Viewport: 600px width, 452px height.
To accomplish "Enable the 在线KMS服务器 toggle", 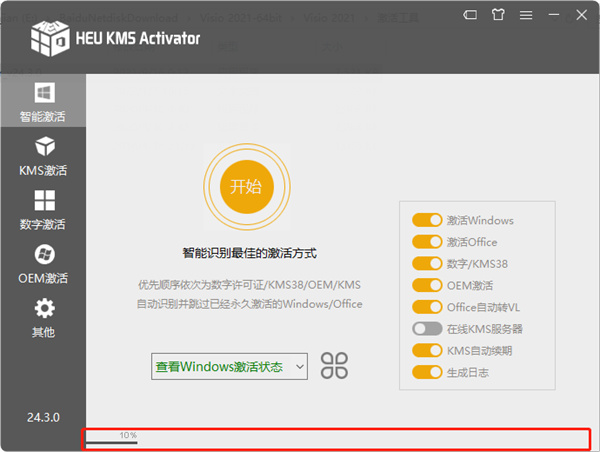I will (x=427, y=328).
